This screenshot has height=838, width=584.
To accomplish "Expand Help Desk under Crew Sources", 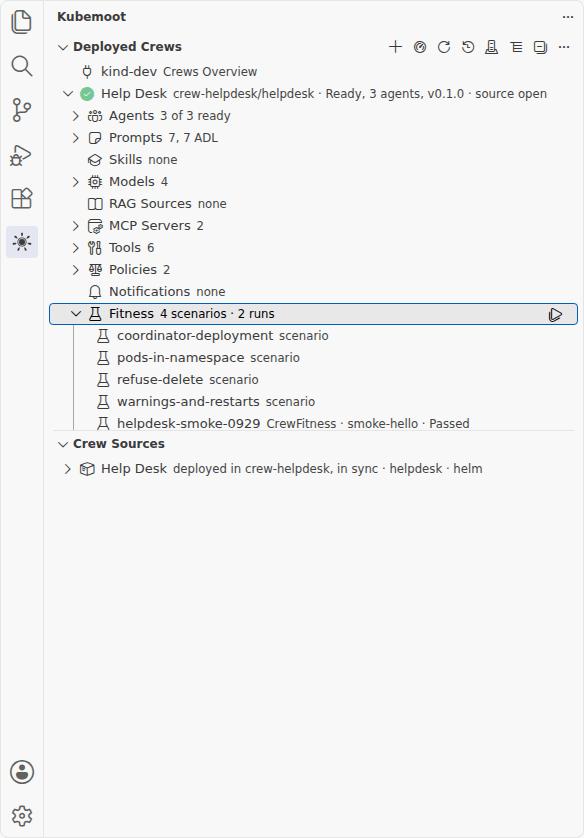I will click(x=68, y=469).
